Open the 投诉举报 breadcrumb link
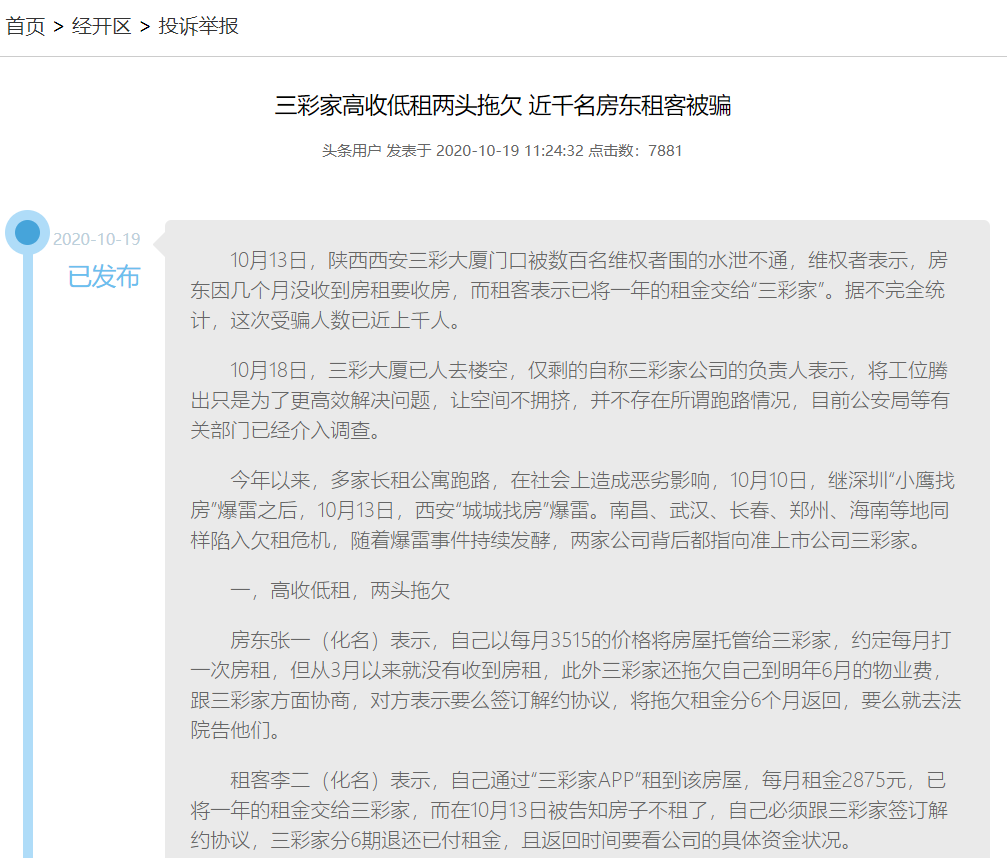 point(198,26)
